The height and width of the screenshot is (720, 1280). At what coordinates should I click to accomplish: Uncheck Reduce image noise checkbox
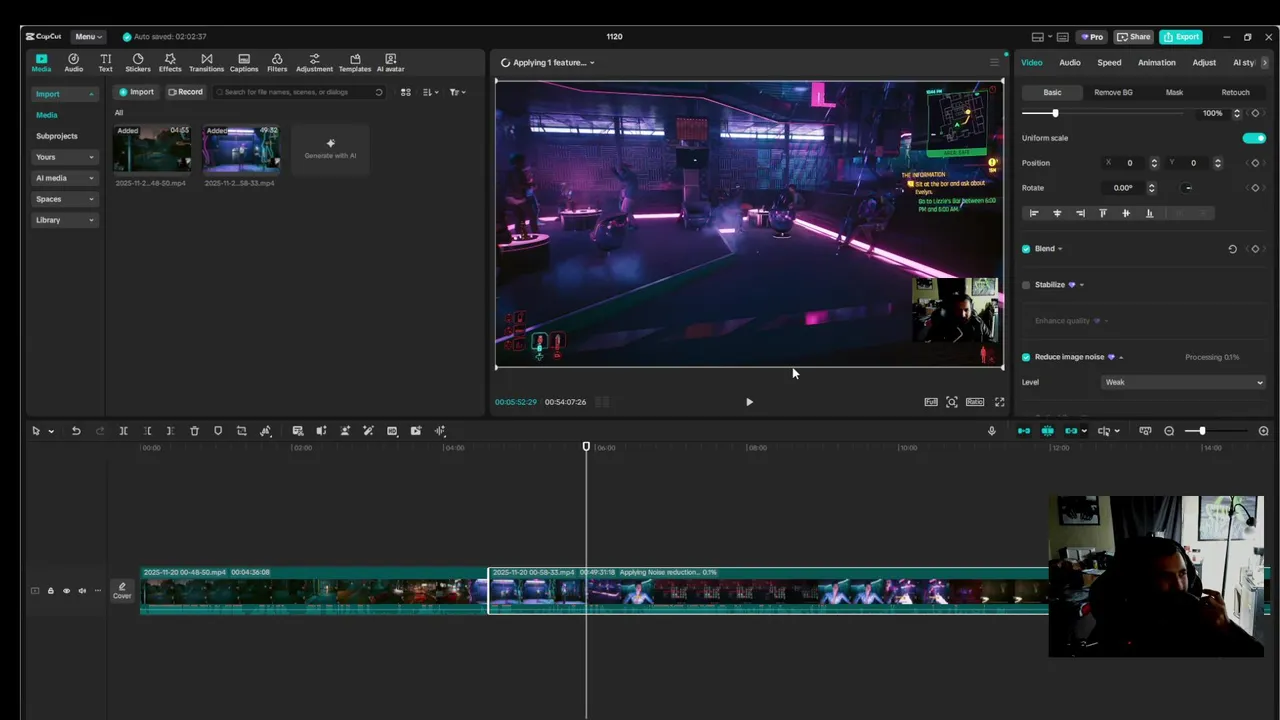1026,357
